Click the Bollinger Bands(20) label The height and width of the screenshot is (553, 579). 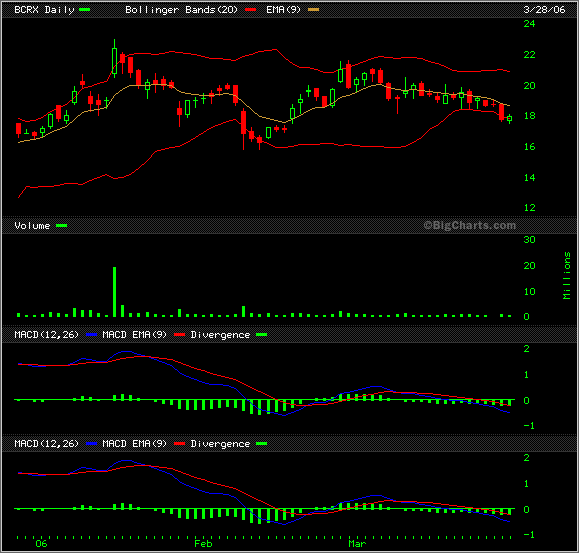coord(181,10)
